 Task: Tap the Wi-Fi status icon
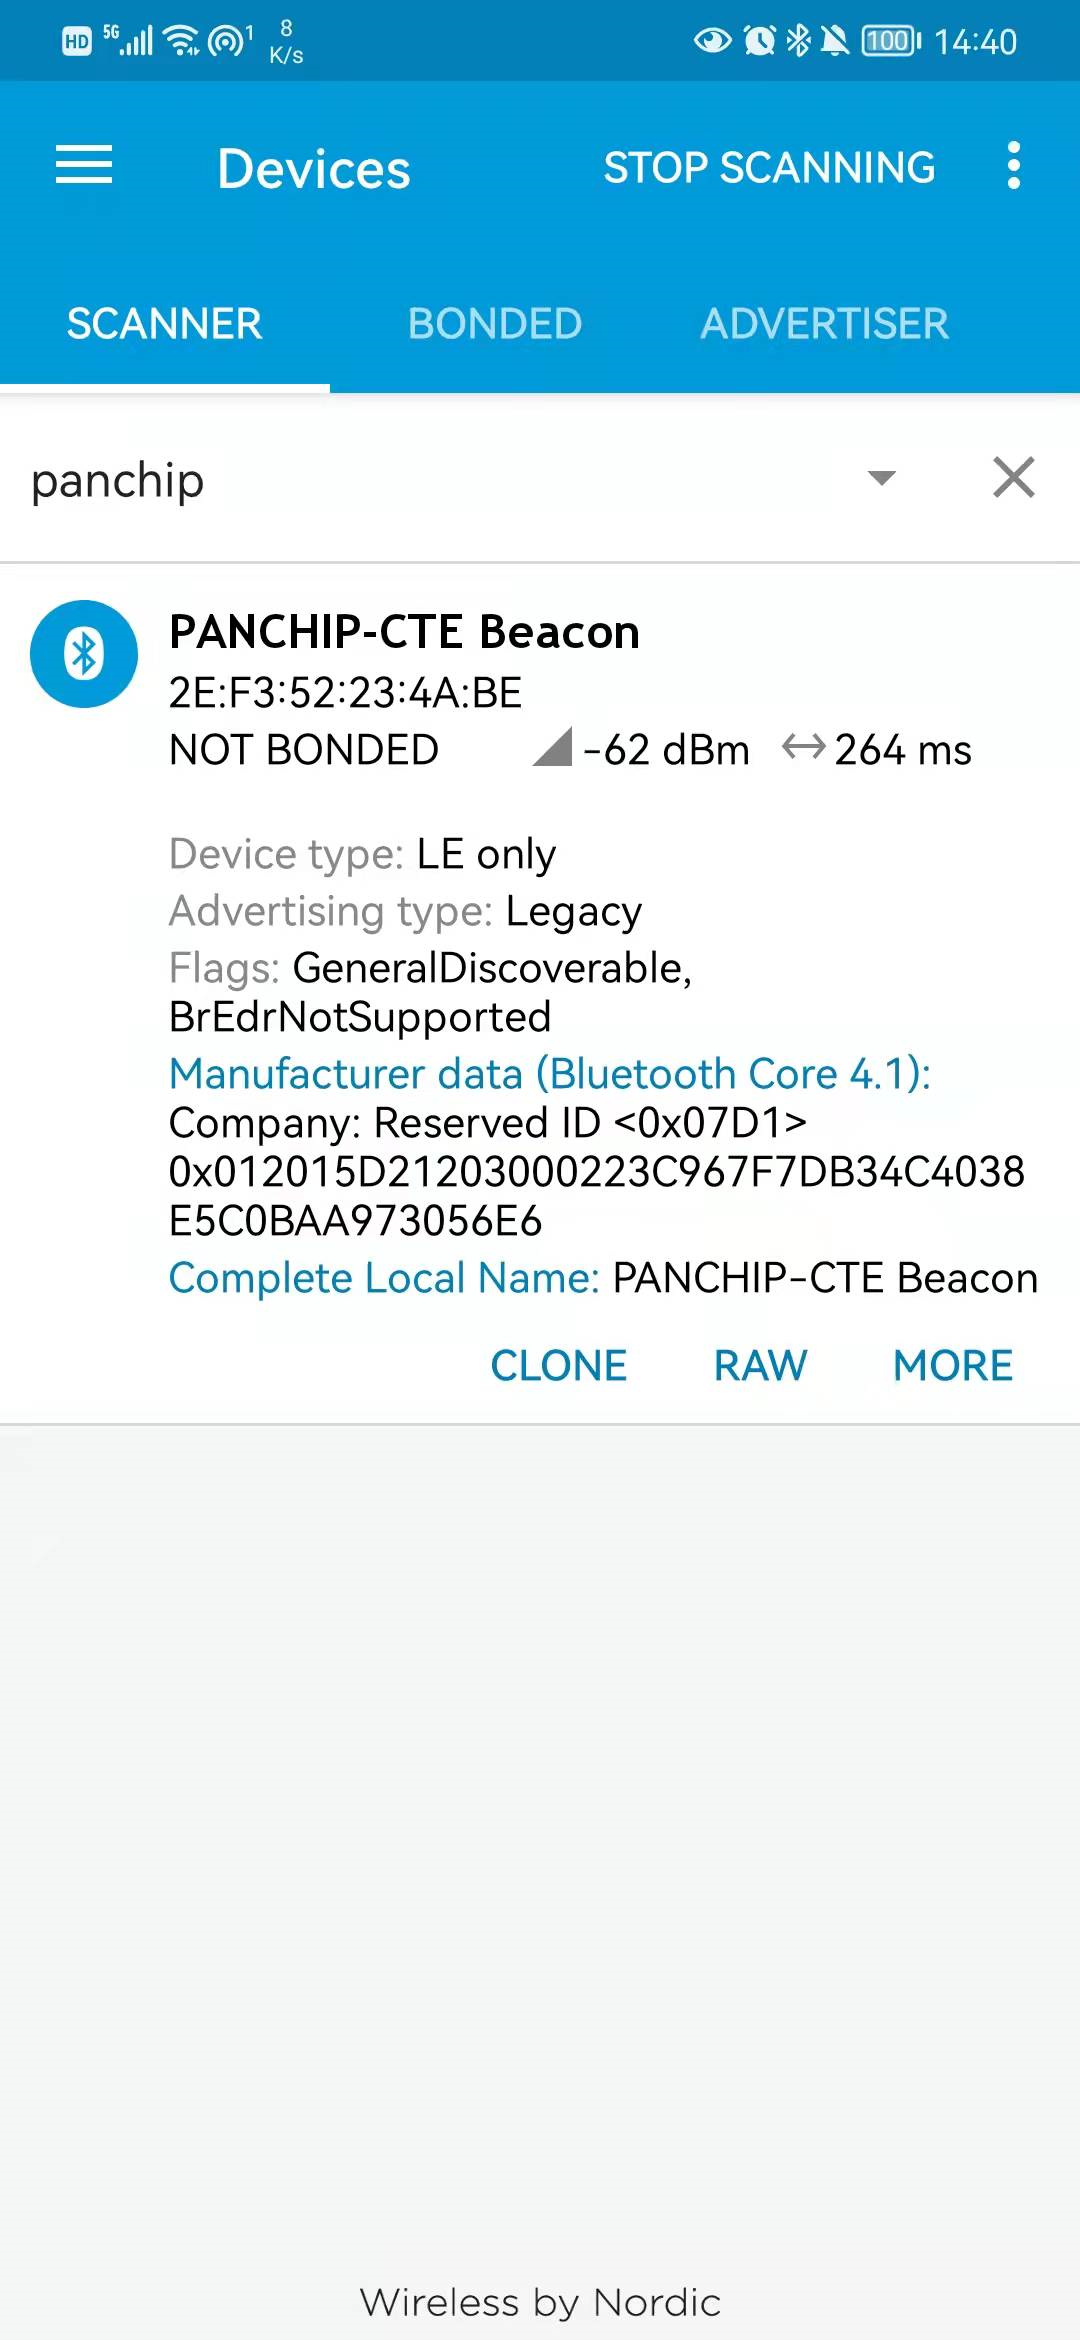click(x=181, y=40)
